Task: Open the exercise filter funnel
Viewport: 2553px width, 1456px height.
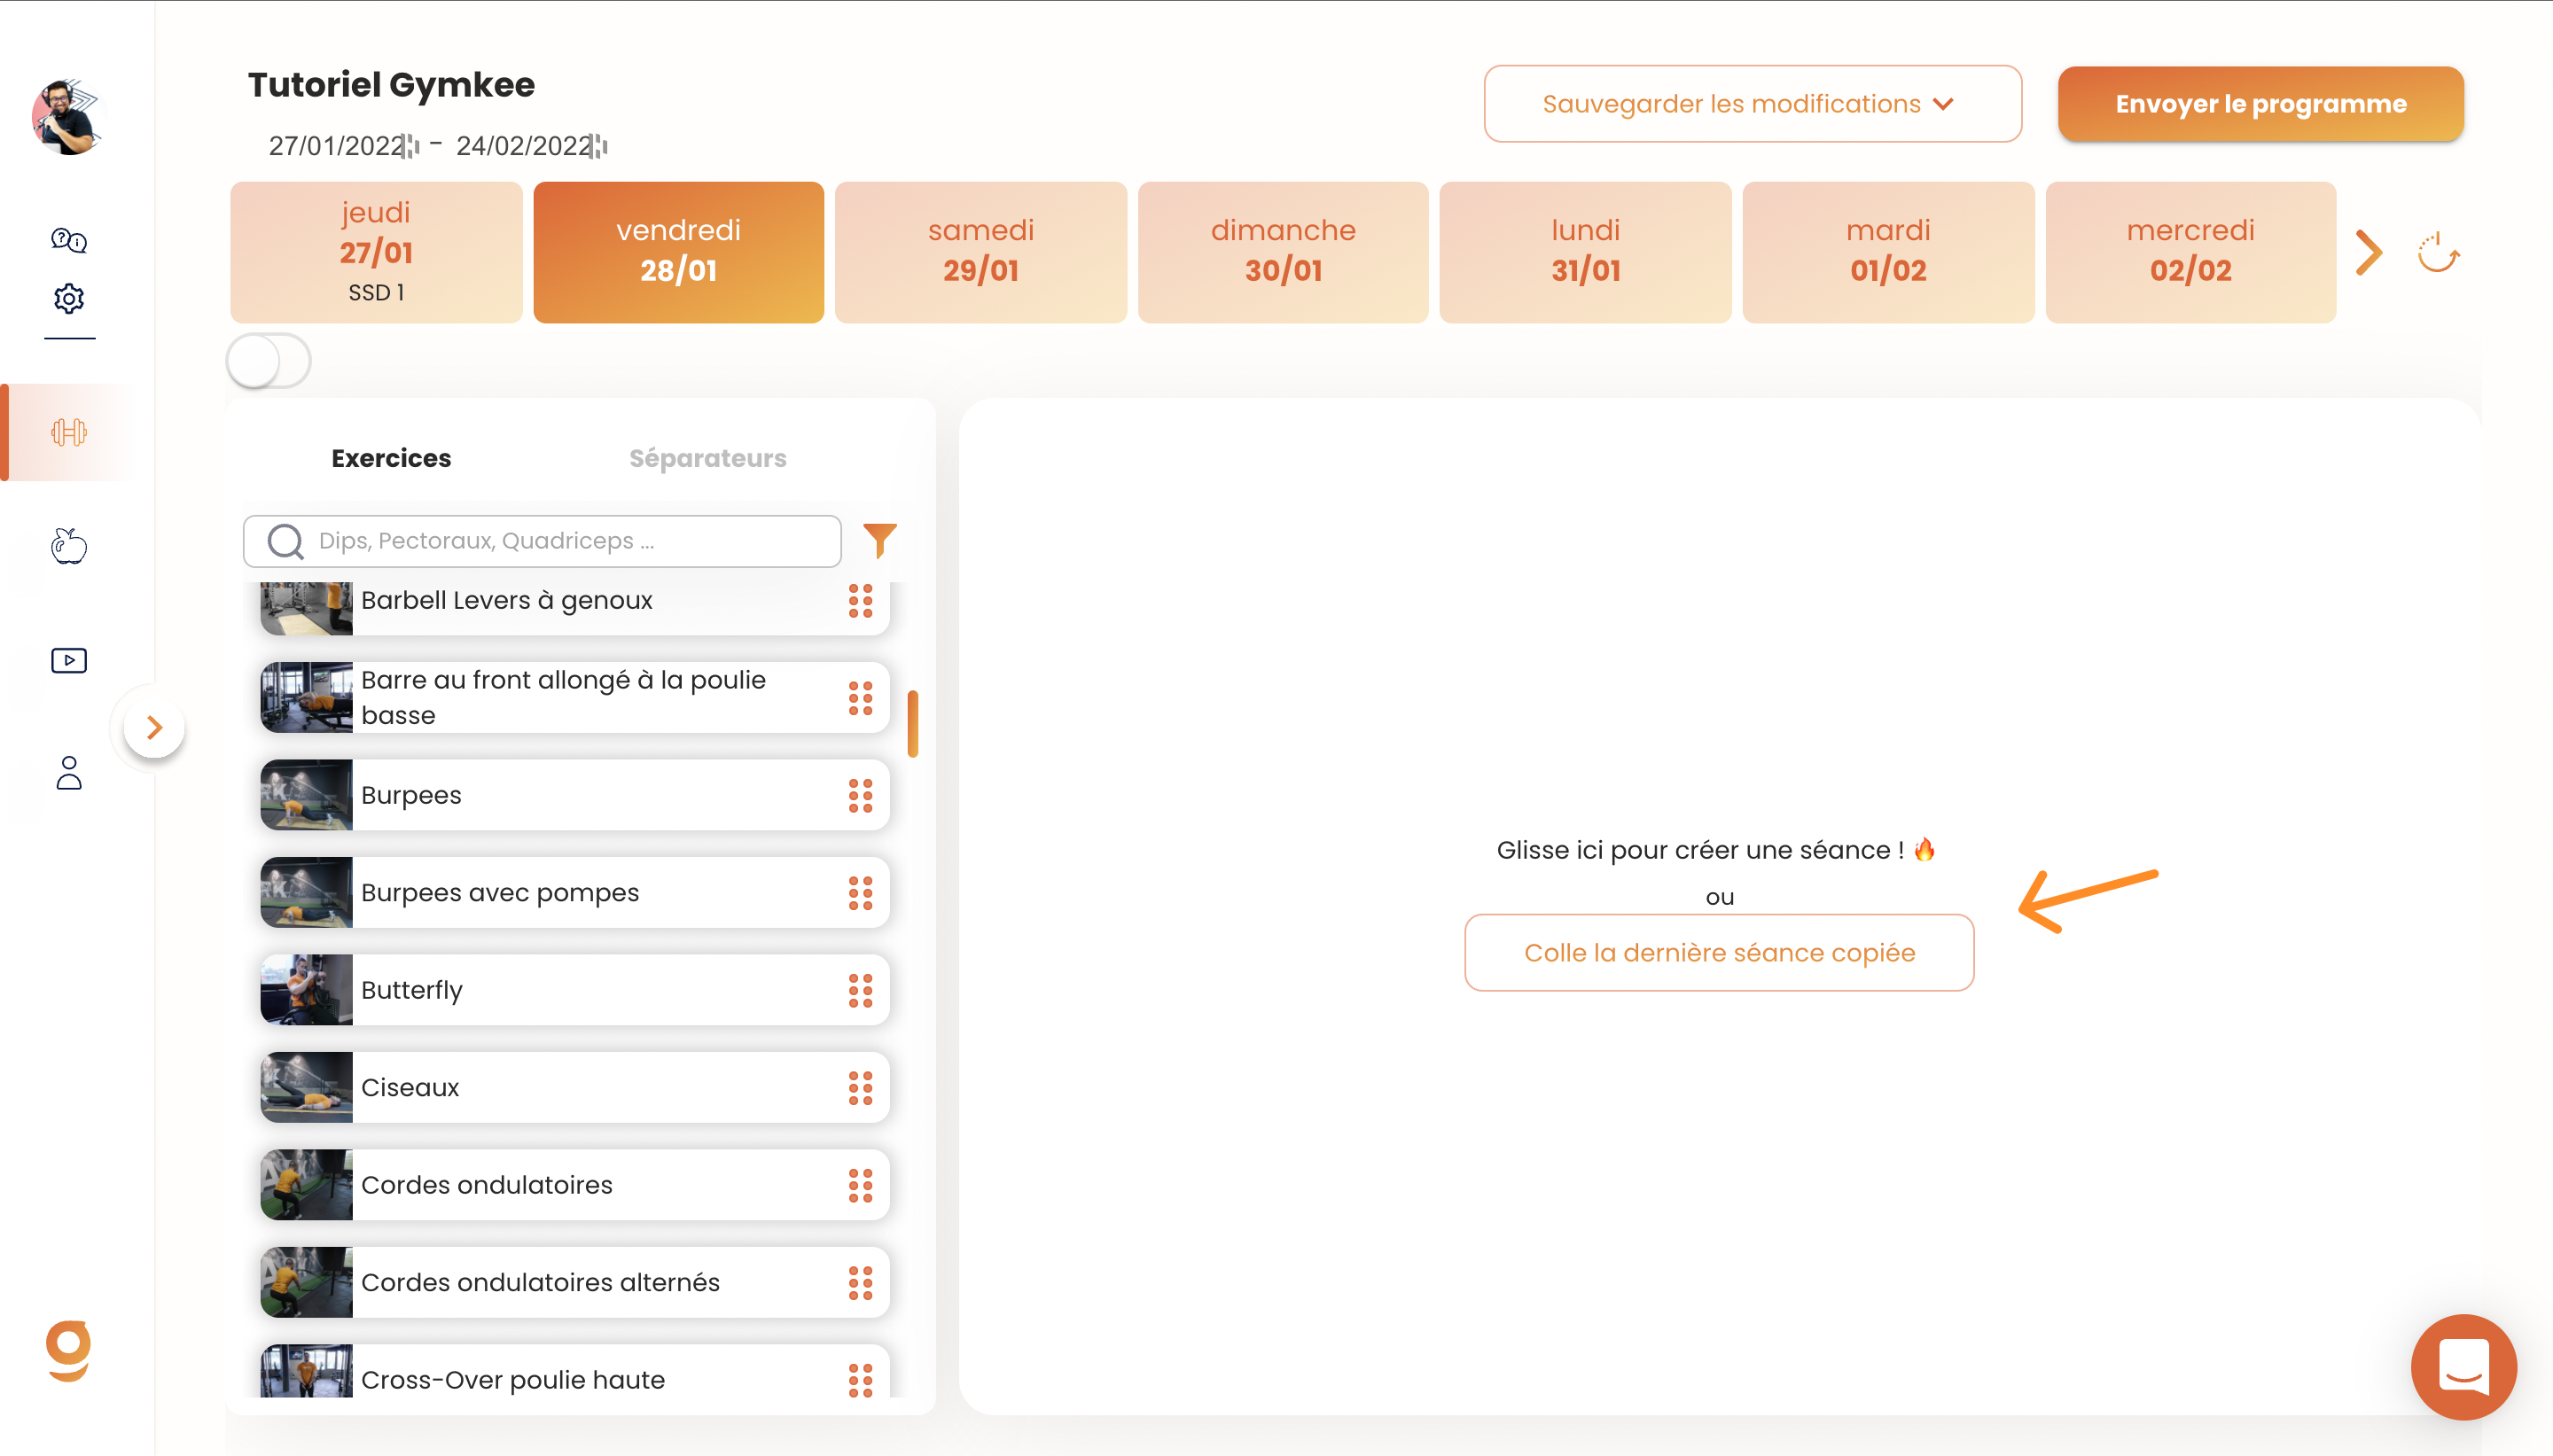Action: 880,540
